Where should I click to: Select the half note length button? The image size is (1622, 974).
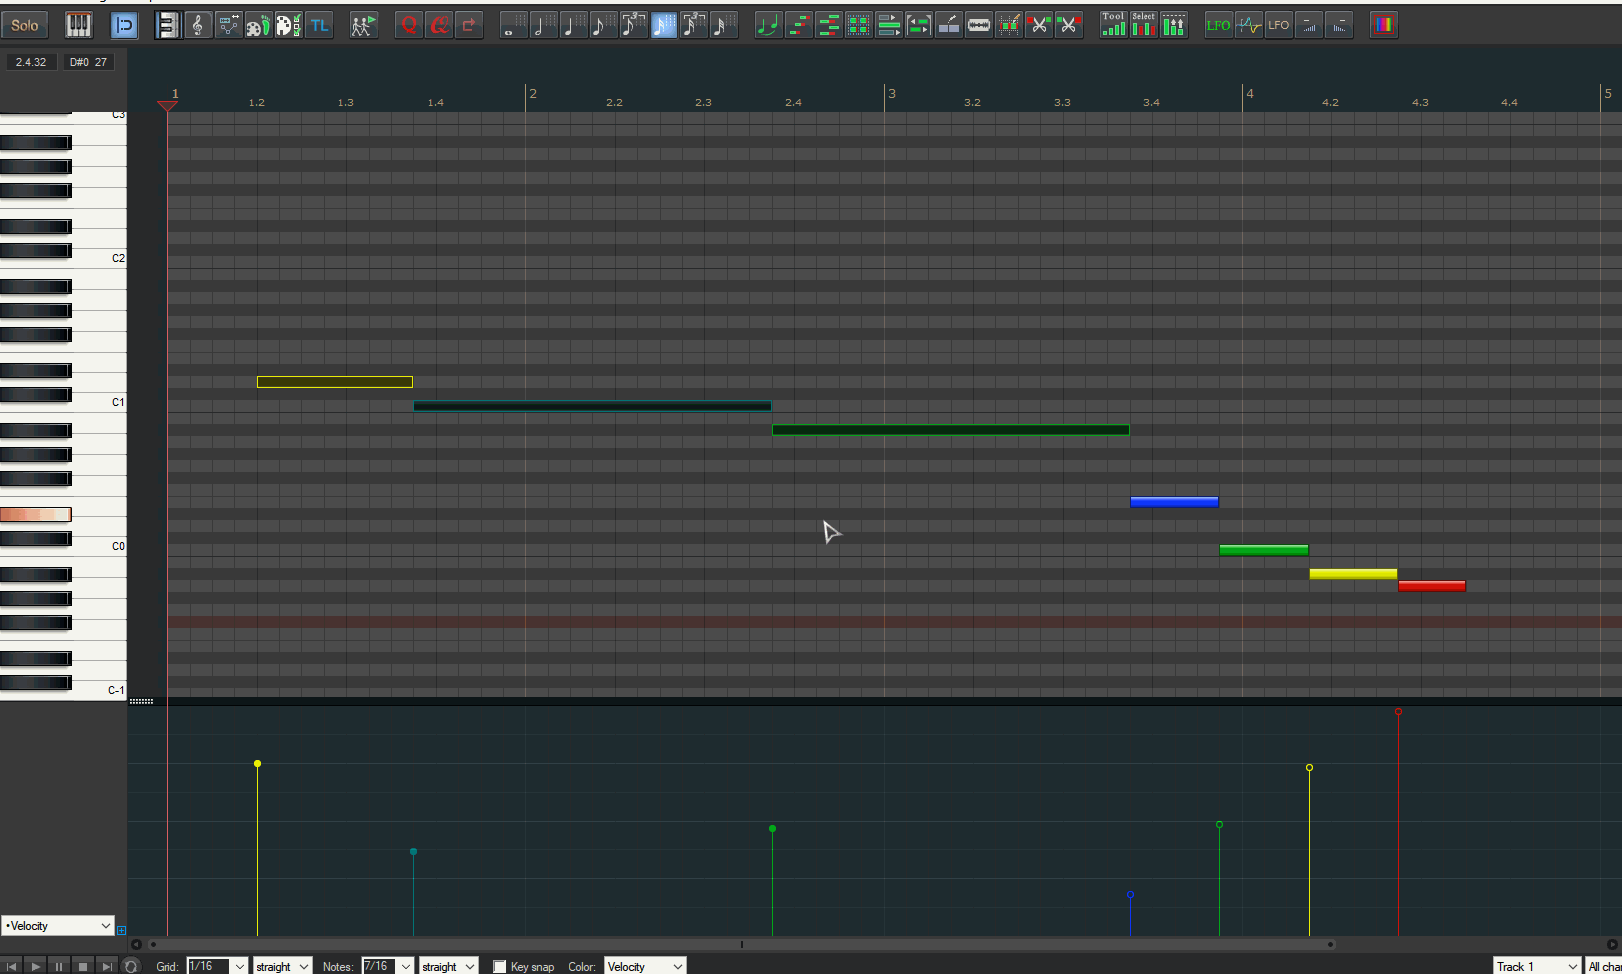(x=543, y=25)
